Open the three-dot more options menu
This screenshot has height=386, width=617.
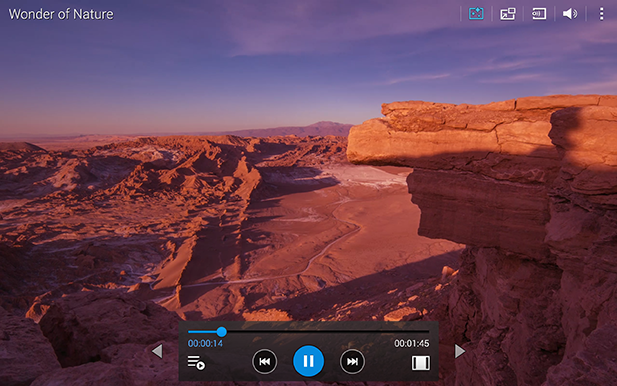pos(601,14)
